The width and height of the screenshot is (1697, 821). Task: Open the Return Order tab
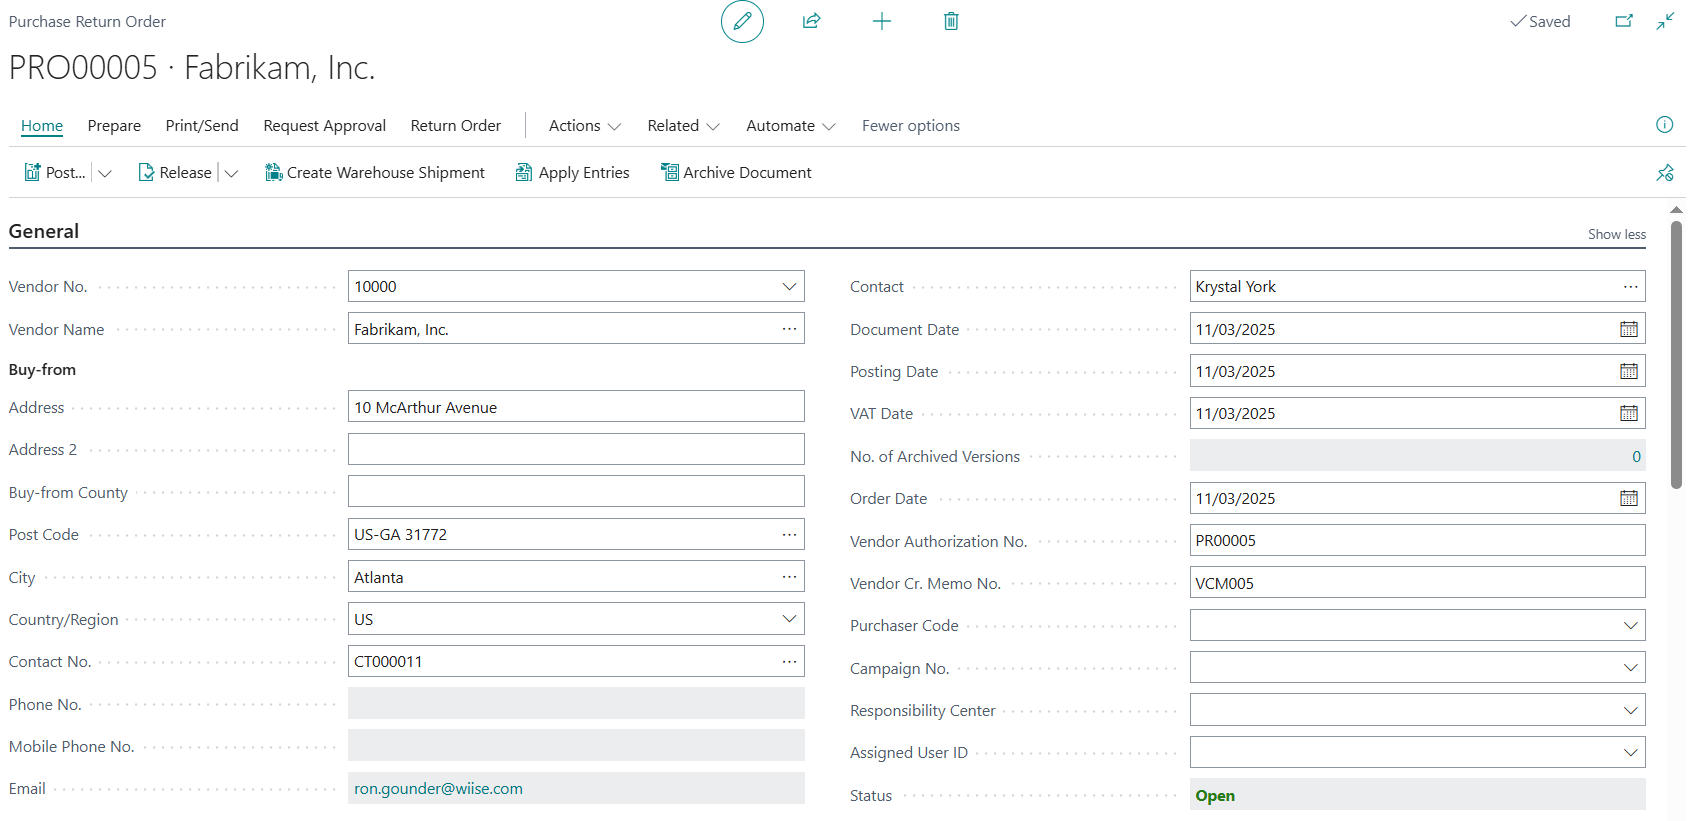click(456, 126)
